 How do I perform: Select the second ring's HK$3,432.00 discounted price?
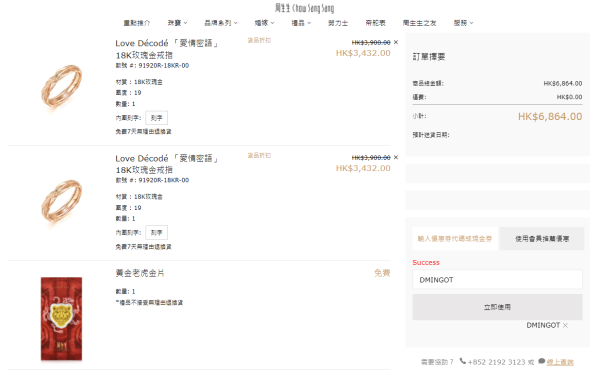tap(363, 168)
